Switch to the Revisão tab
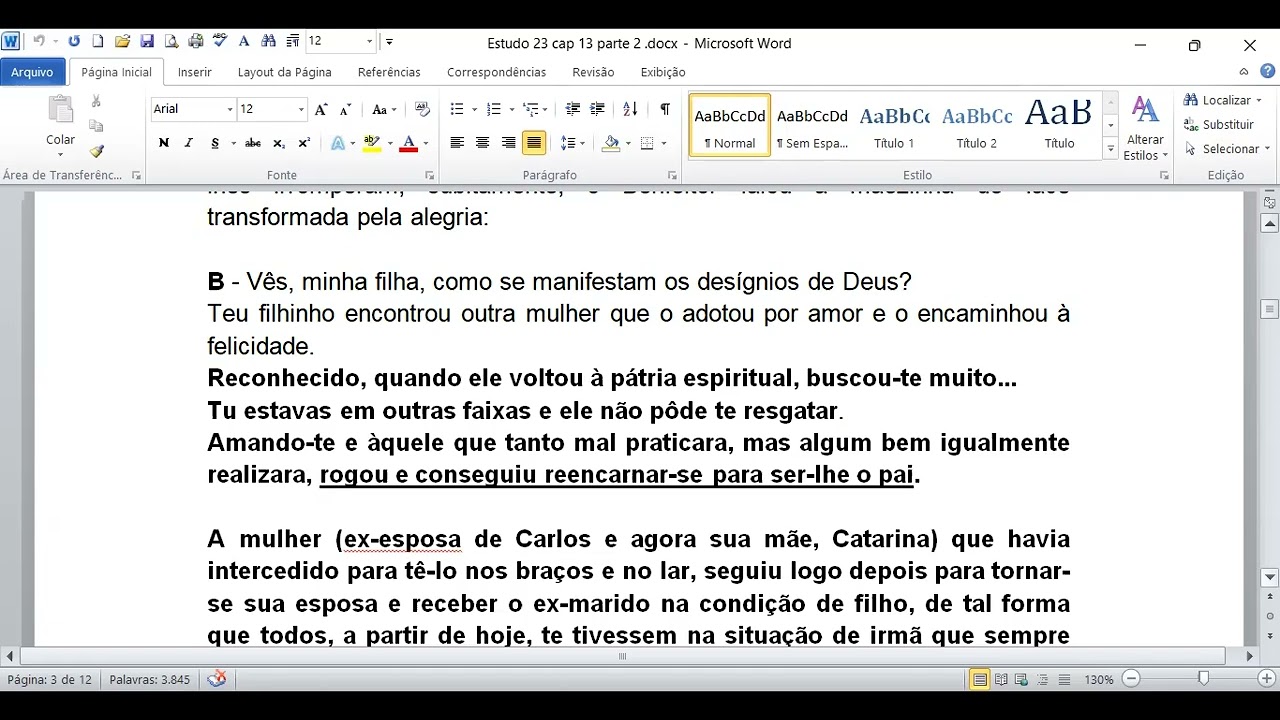The image size is (1280, 720). point(593,72)
